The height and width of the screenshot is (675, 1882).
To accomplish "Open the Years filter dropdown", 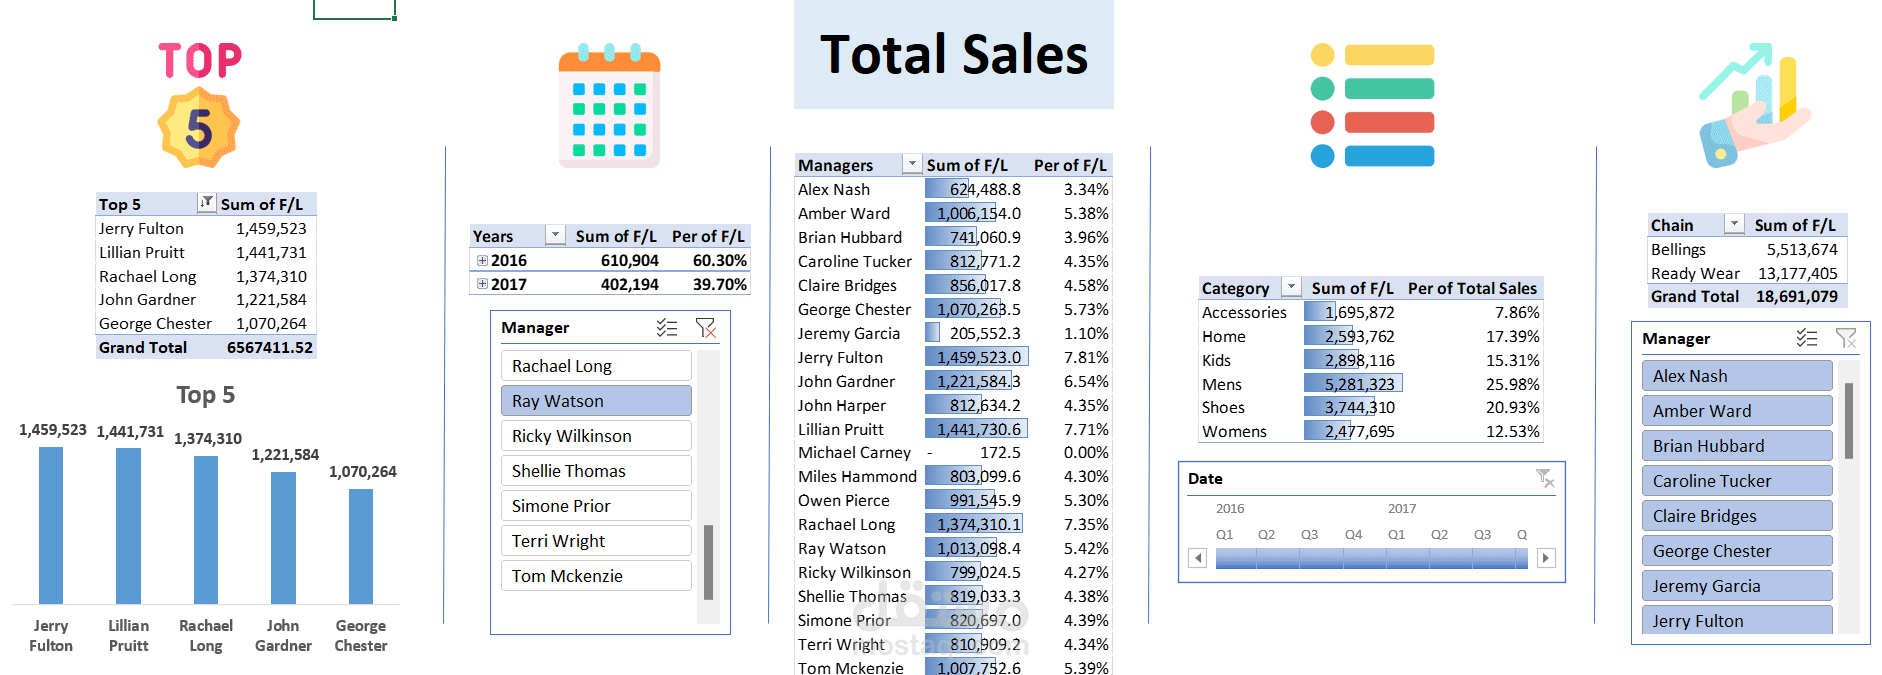I will [555, 235].
